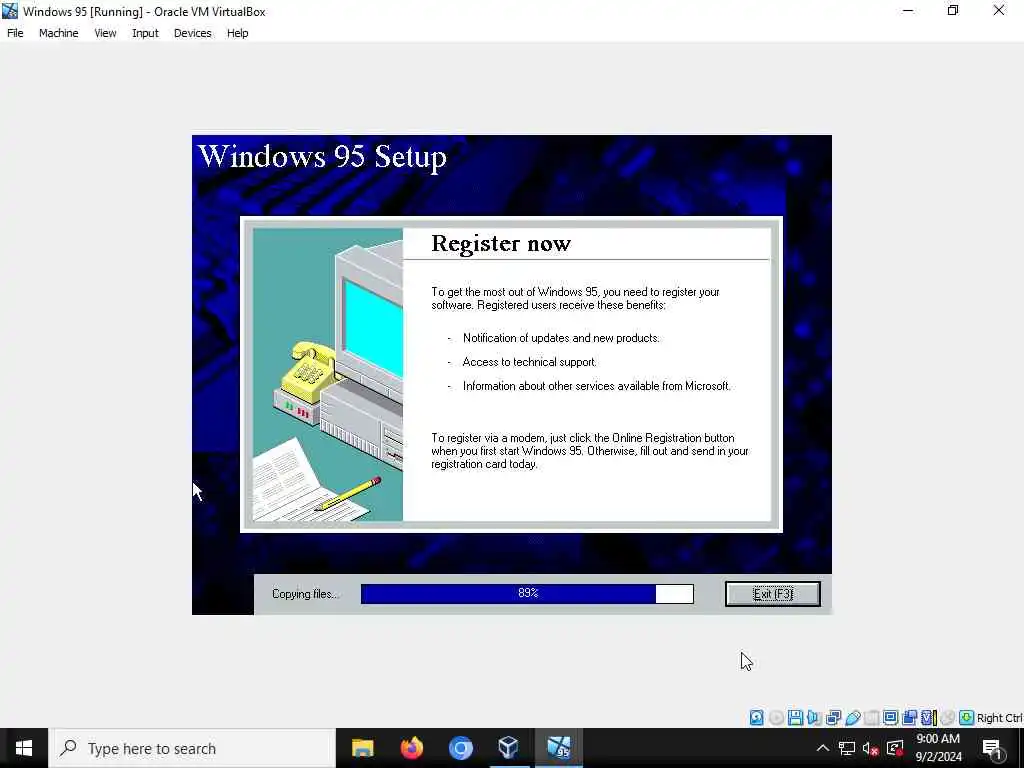The width and height of the screenshot is (1024, 768).
Task: Click the Right Ctrl host key label
Action: [999, 718]
